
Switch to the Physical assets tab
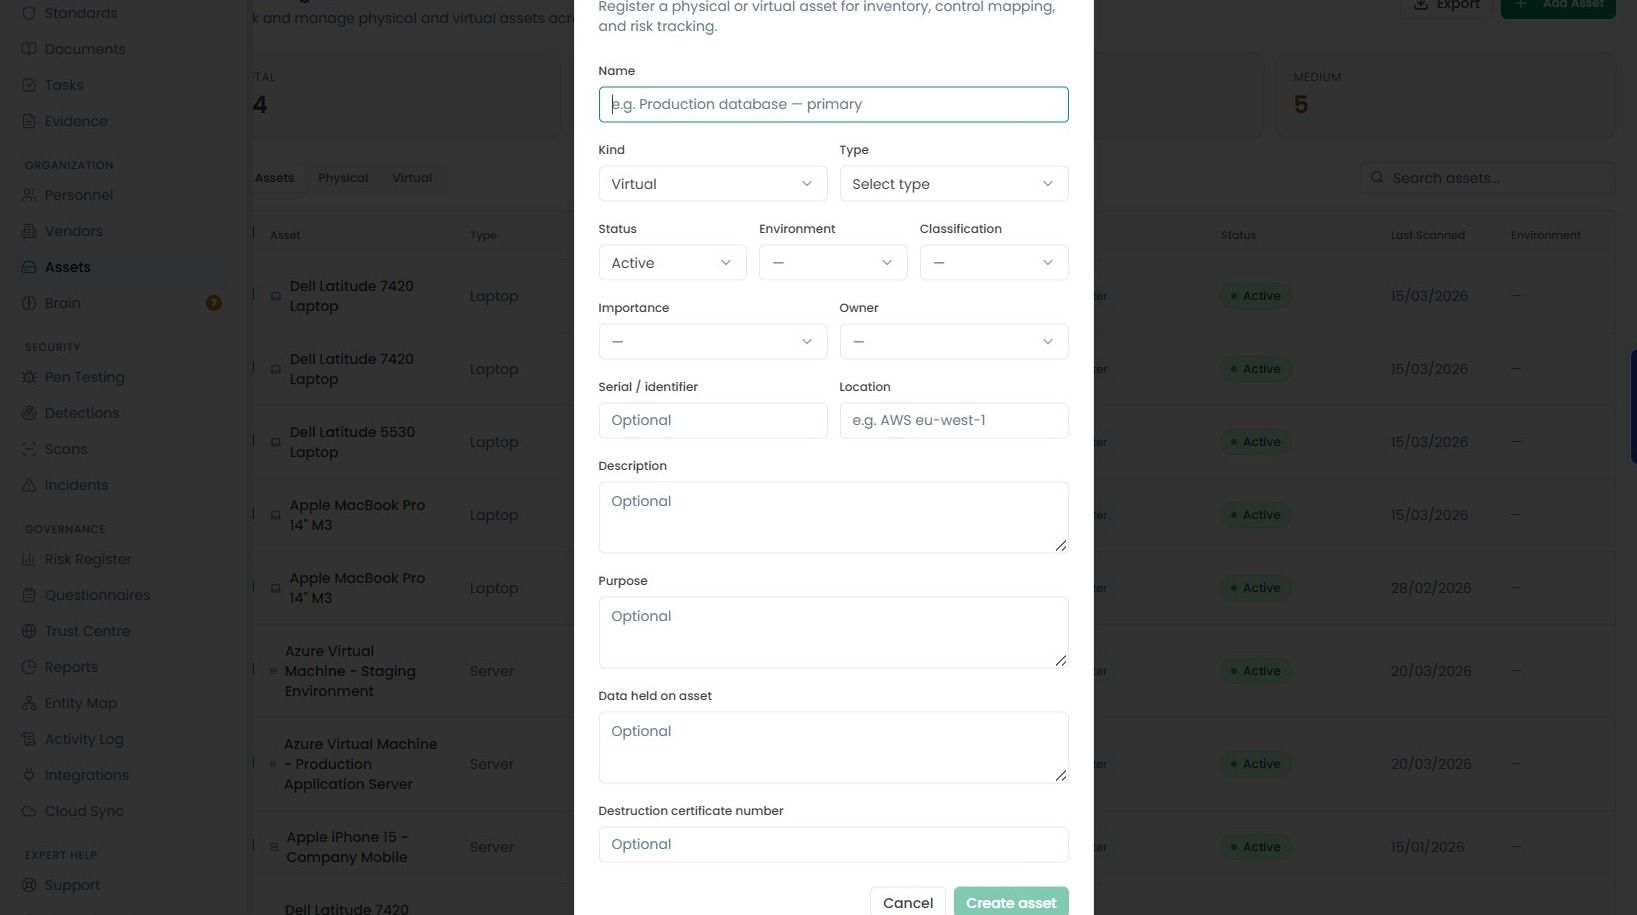pos(343,178)
